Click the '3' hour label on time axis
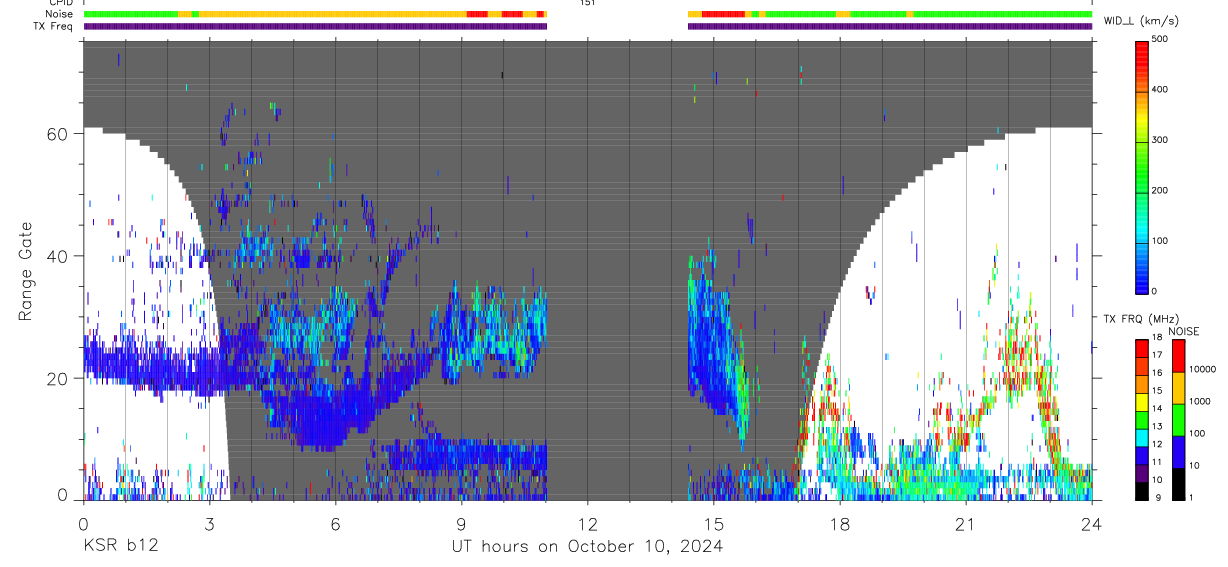Screen dimensions: 1228x567 click(x=210, y=524)
